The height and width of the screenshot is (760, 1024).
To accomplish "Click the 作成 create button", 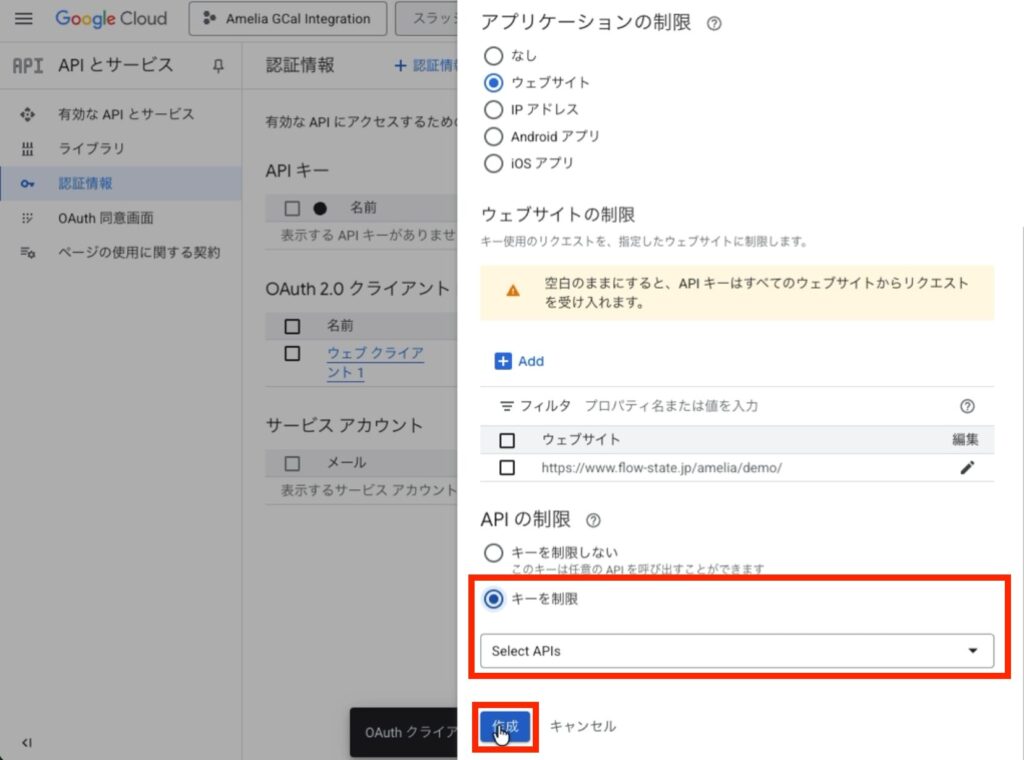I will (x=505, y=726).
